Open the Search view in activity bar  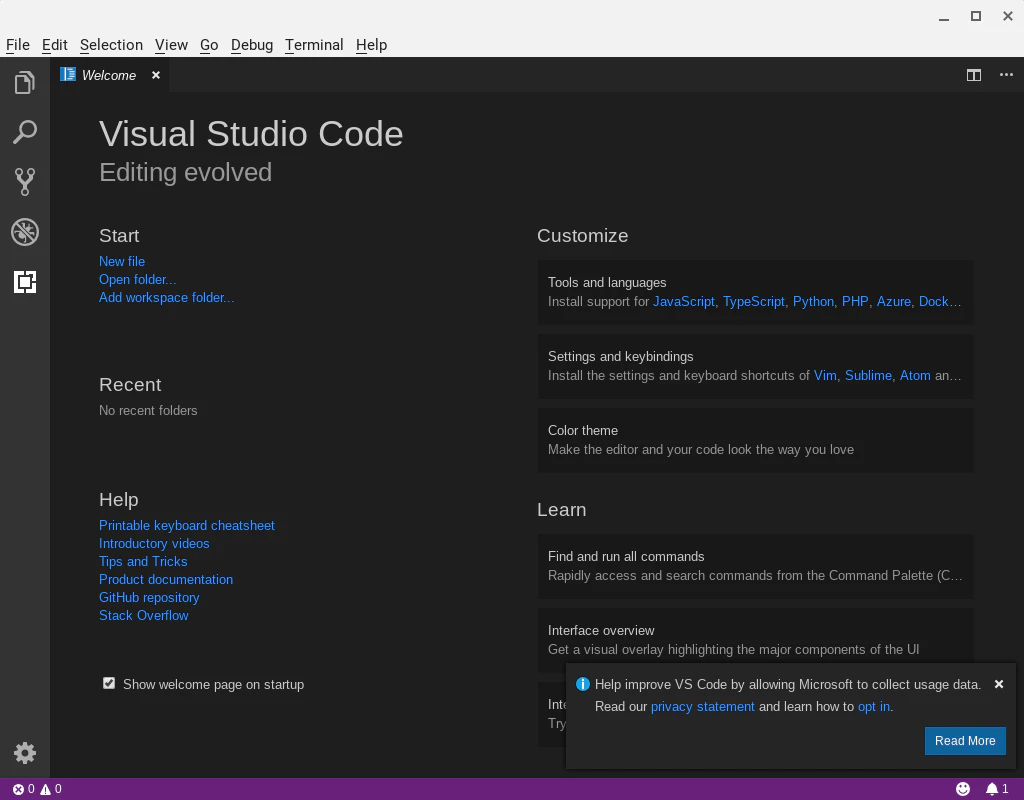click(25, 132)
